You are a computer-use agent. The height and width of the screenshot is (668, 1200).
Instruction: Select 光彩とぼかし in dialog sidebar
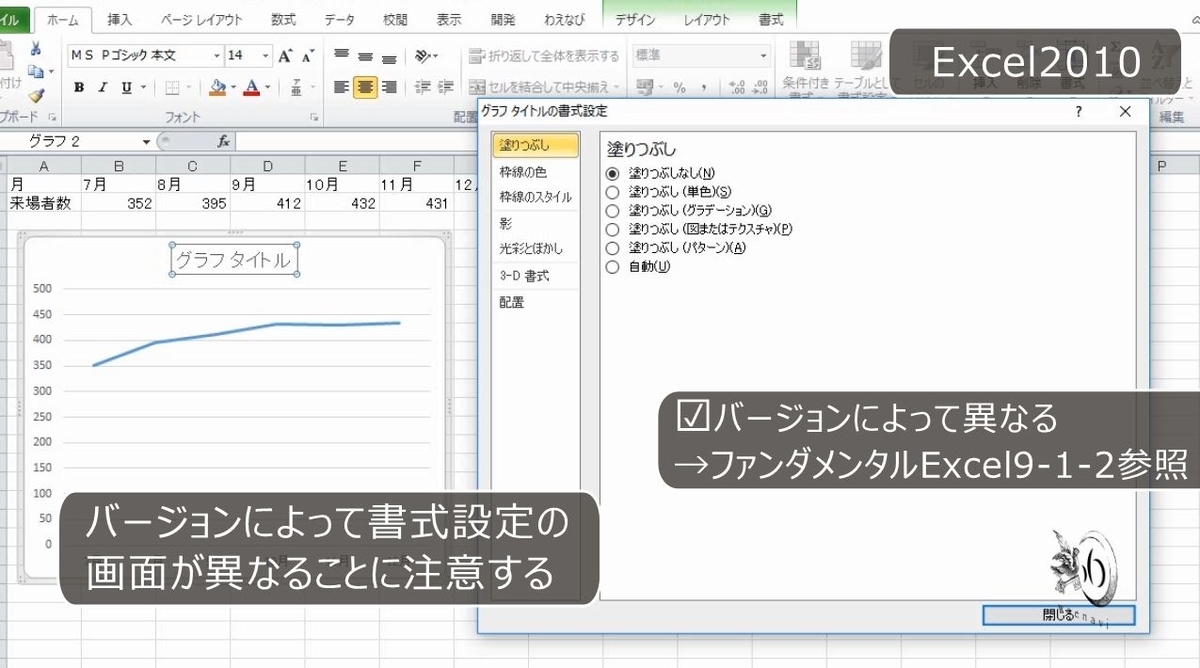click(536, 247)
